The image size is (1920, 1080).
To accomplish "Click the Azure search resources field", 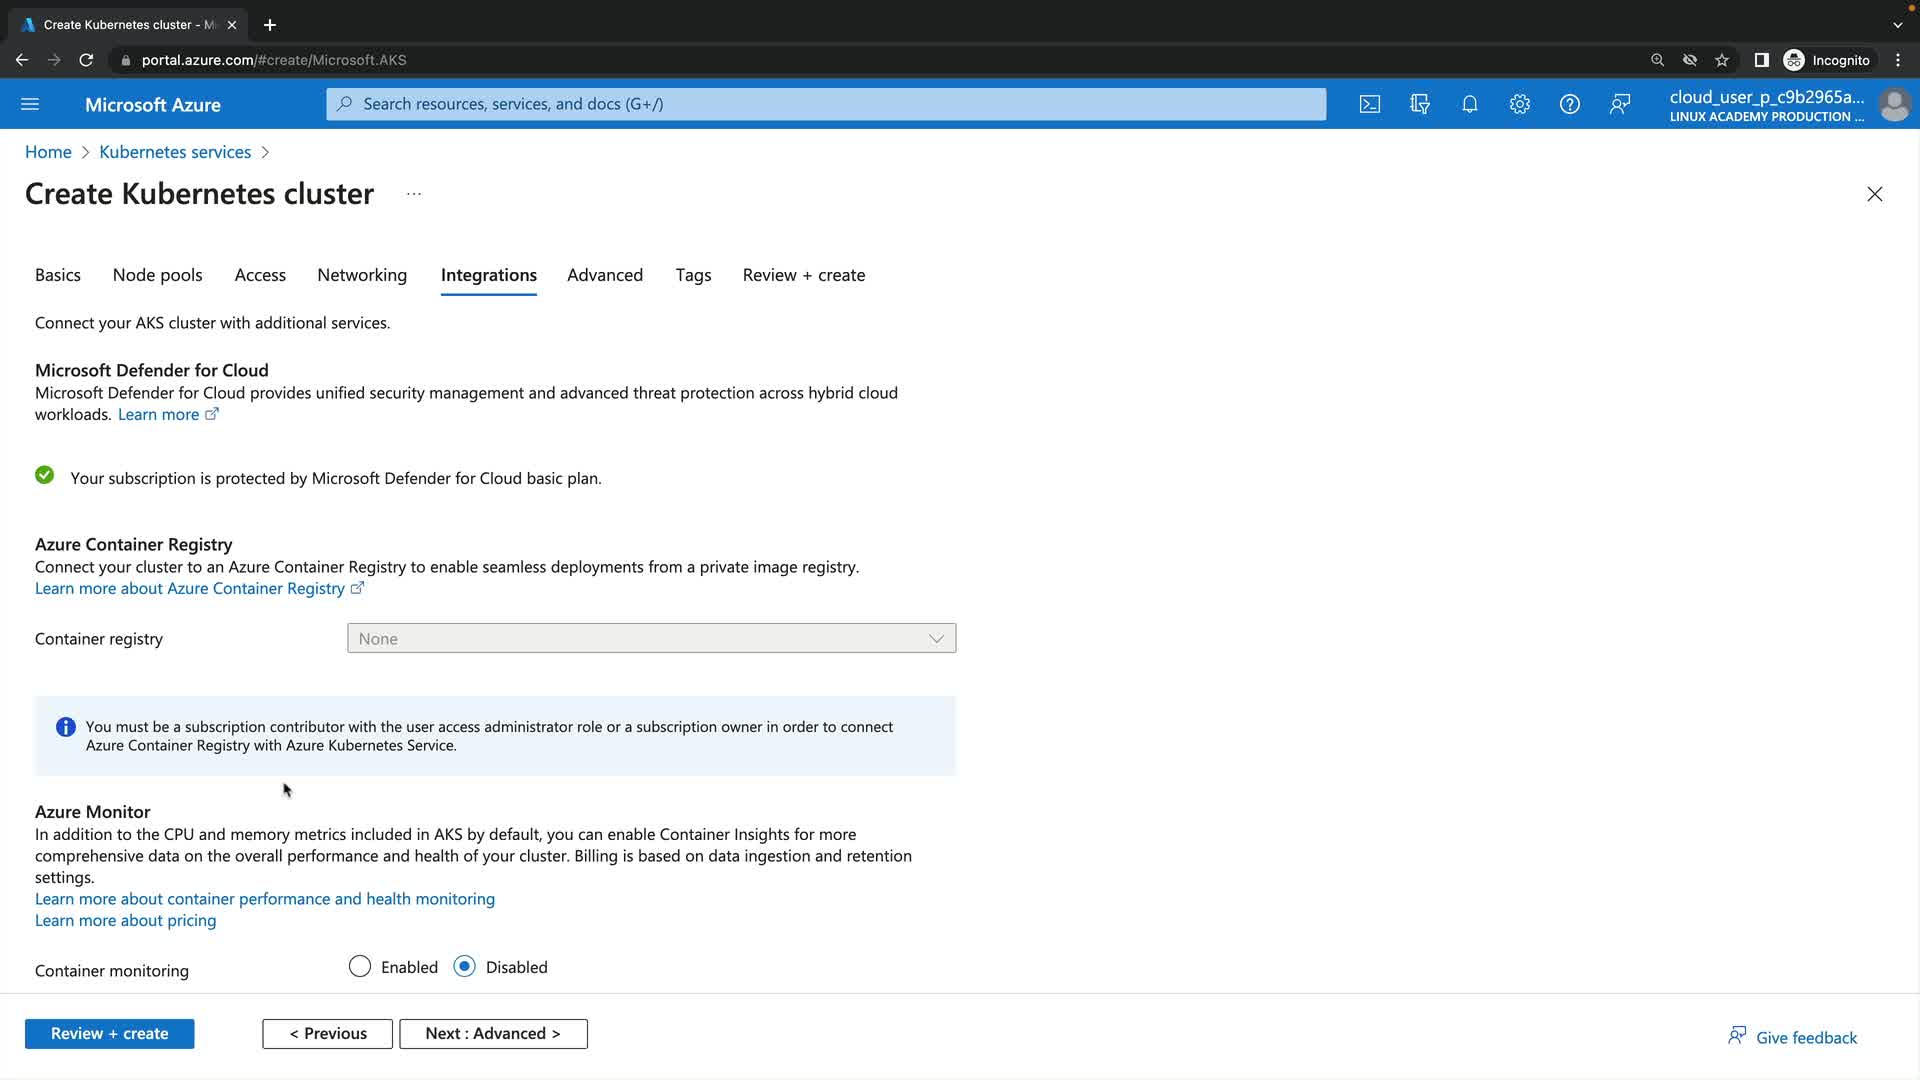I will click(x=826, y=104).
